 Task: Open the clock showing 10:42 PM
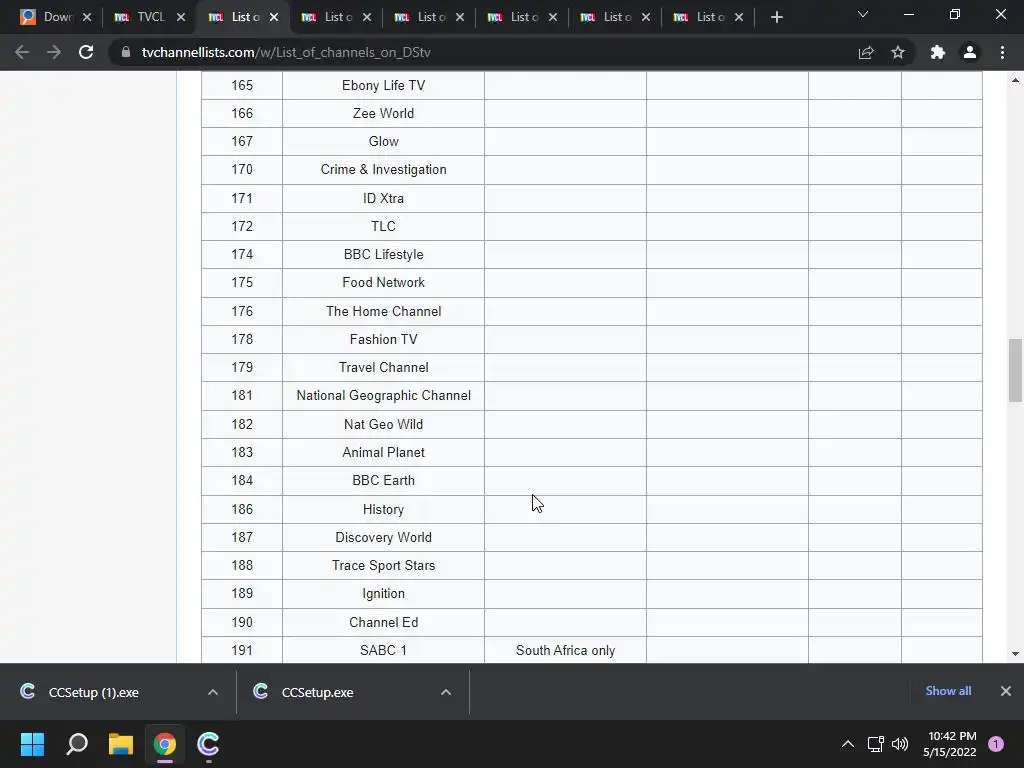[950, 744]
